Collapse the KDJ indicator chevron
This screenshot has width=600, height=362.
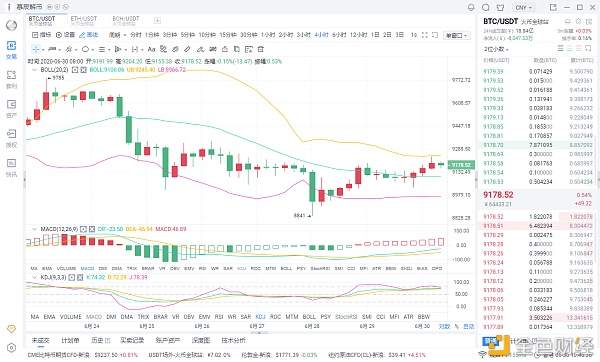tap(34, 277)
